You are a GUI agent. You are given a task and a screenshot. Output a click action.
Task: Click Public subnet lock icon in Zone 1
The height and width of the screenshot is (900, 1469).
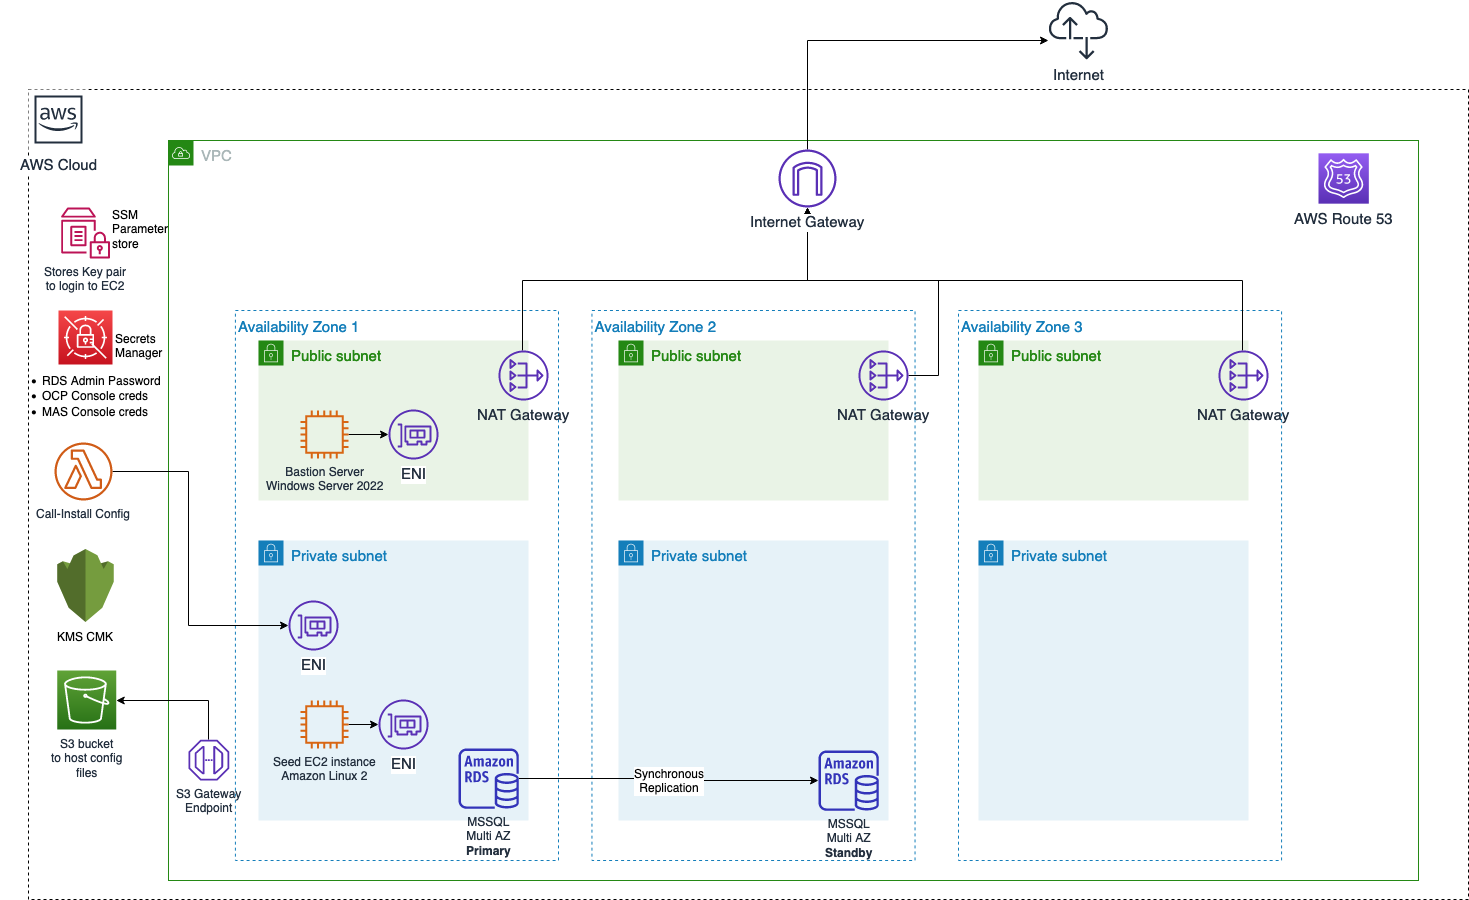coord(271,354)
